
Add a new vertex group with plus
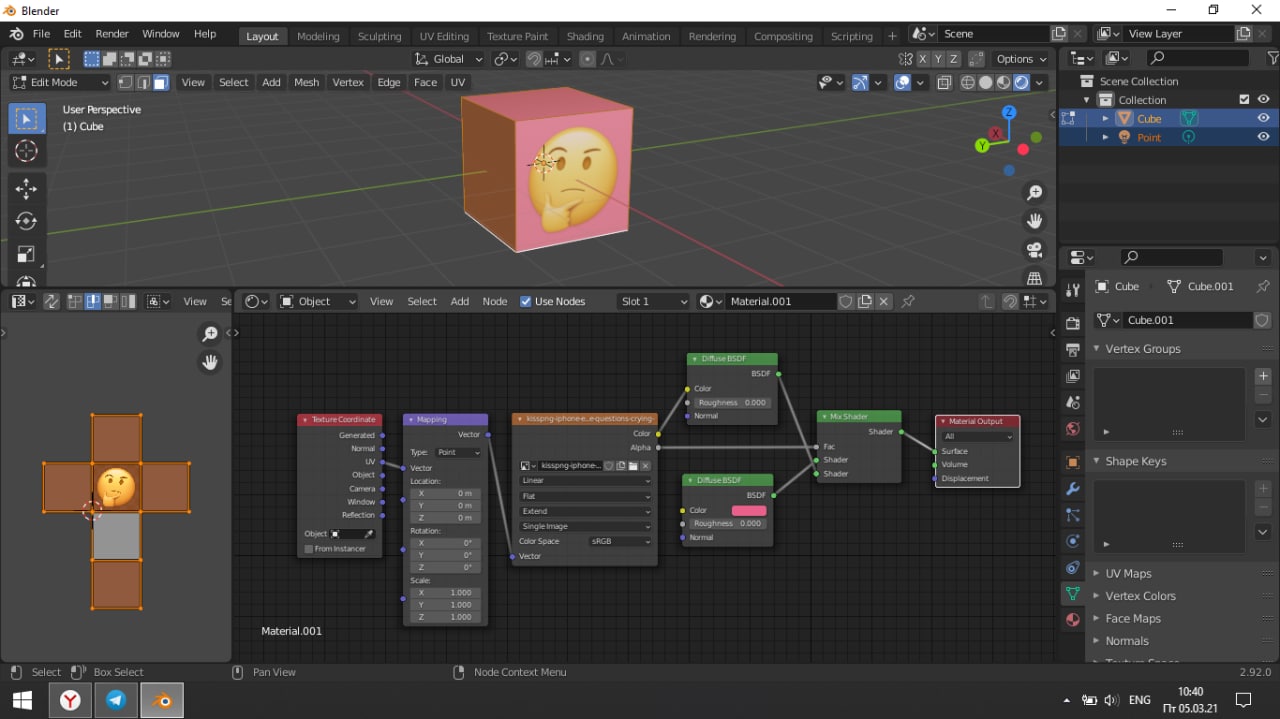click(x=1263, y=376)
